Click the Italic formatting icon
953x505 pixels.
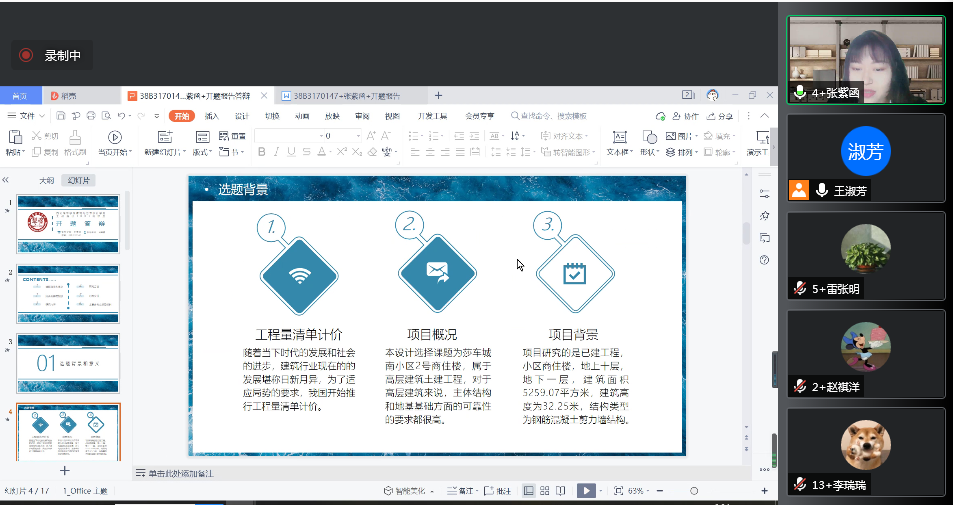coord(276,152)
